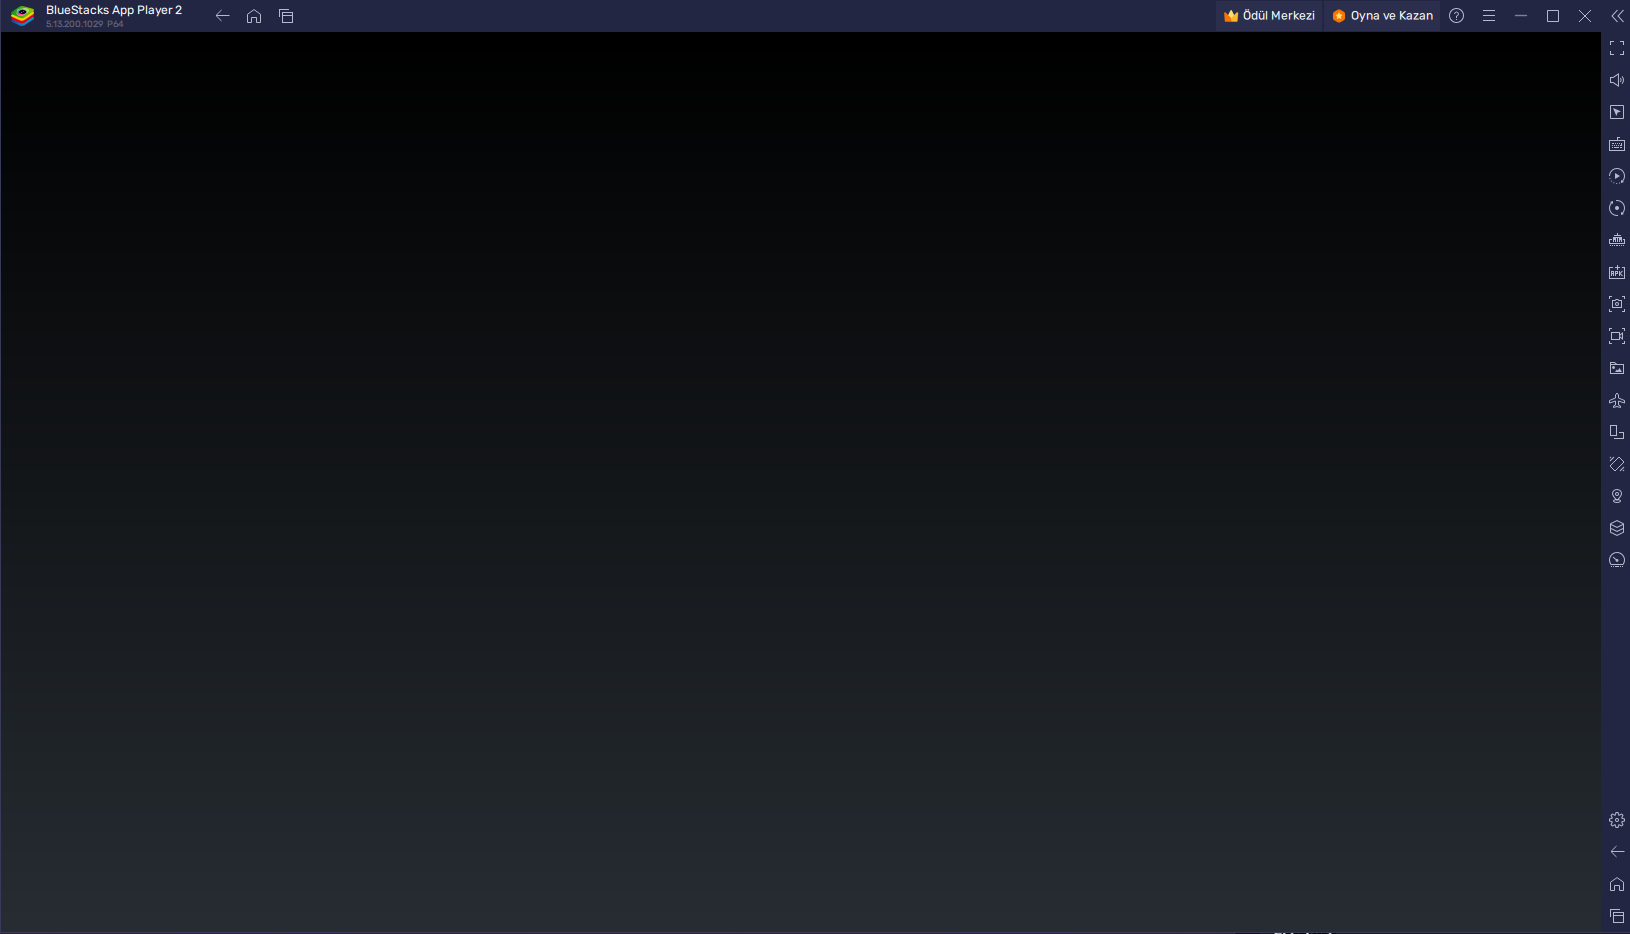The height and width of the screenshot is (934, 1630).
Task: Rotate the screen using the rotate icon
Action: click(x=1617, y=432)
